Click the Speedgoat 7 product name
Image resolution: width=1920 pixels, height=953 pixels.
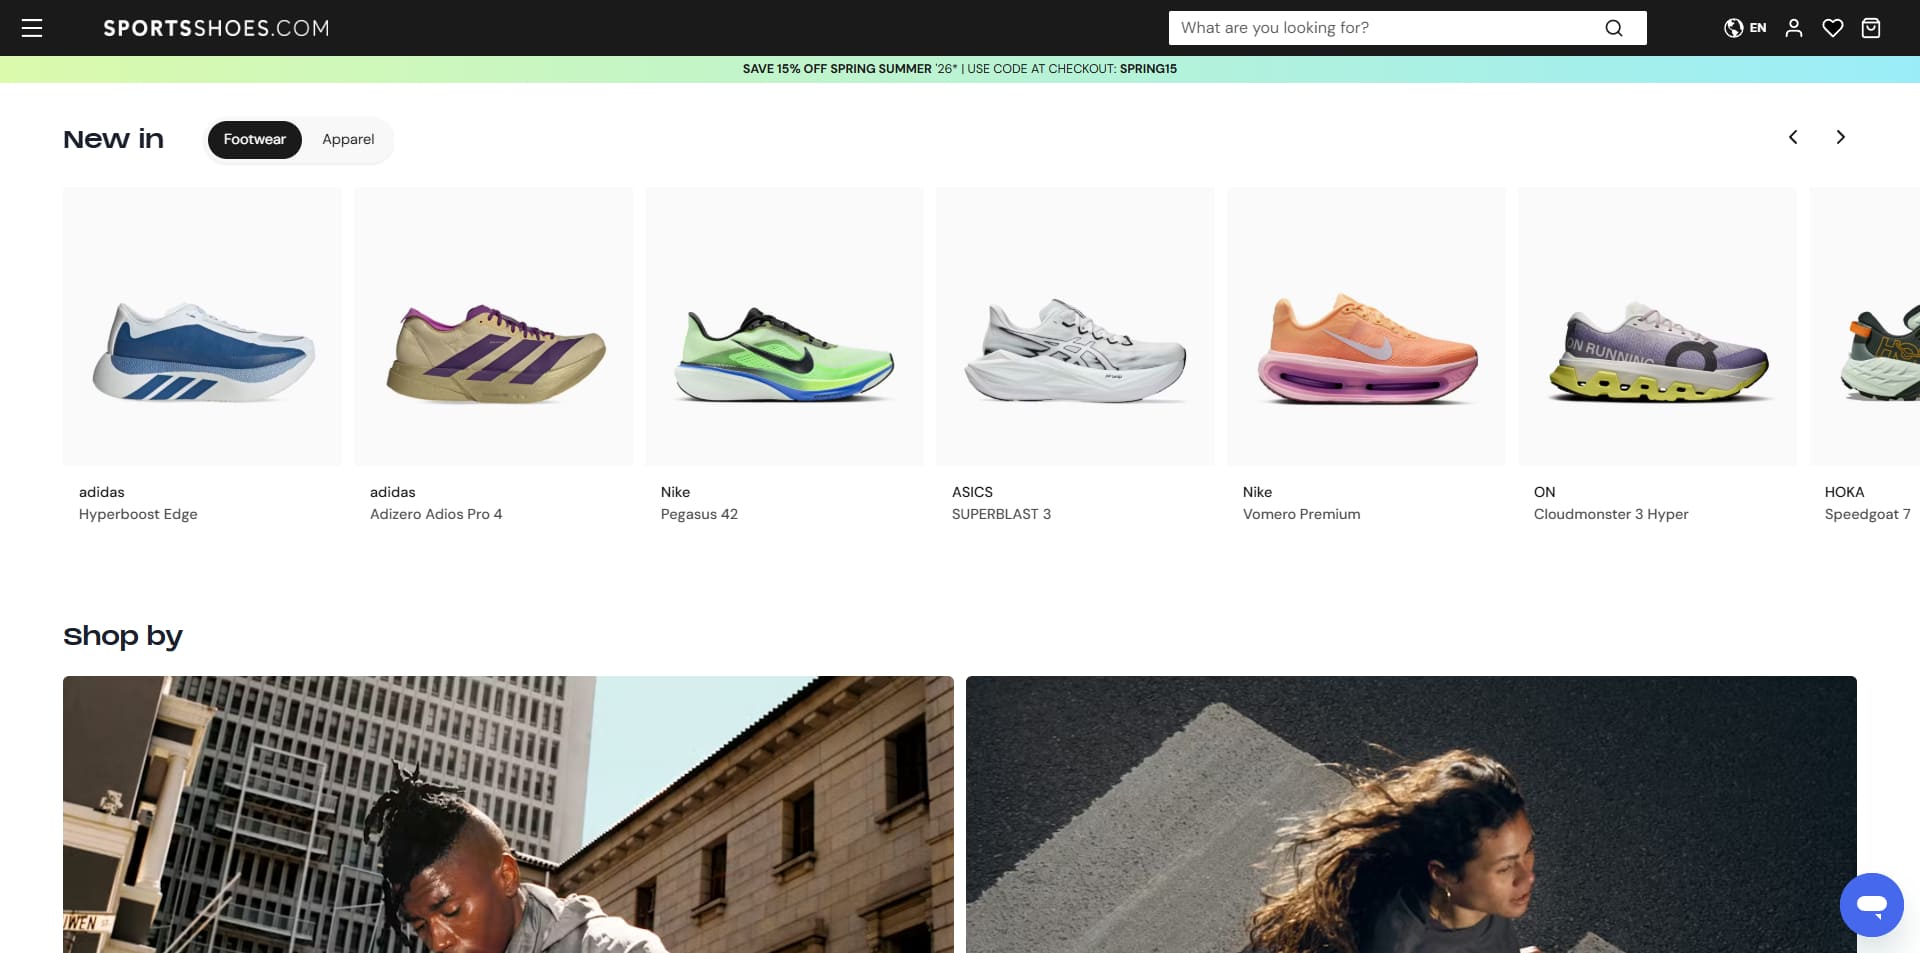click(x=1867, y=514)
